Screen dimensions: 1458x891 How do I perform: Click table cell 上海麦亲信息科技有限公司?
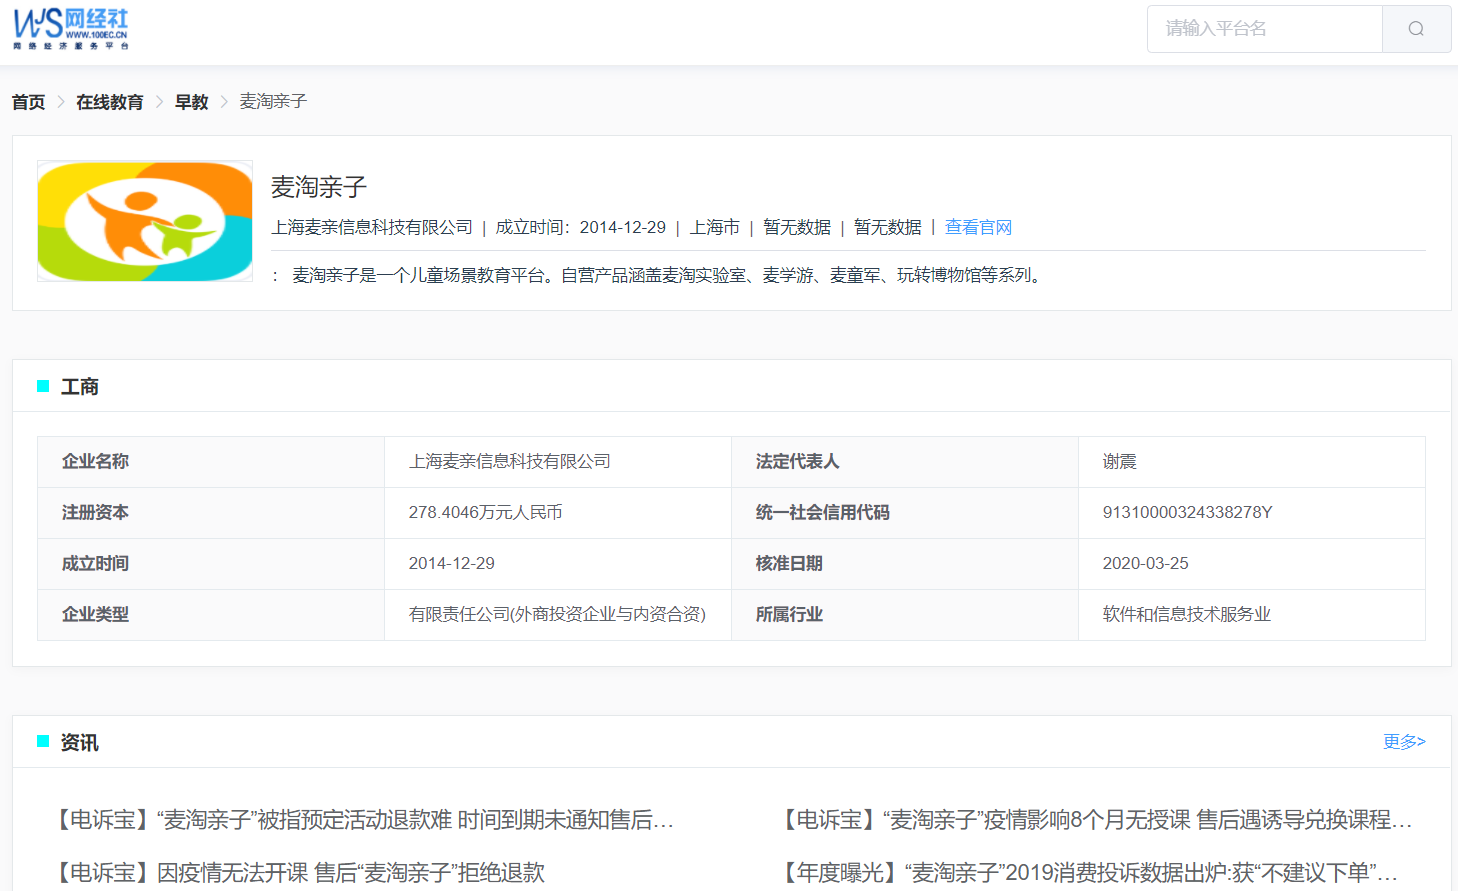click(x=558, y=462)
